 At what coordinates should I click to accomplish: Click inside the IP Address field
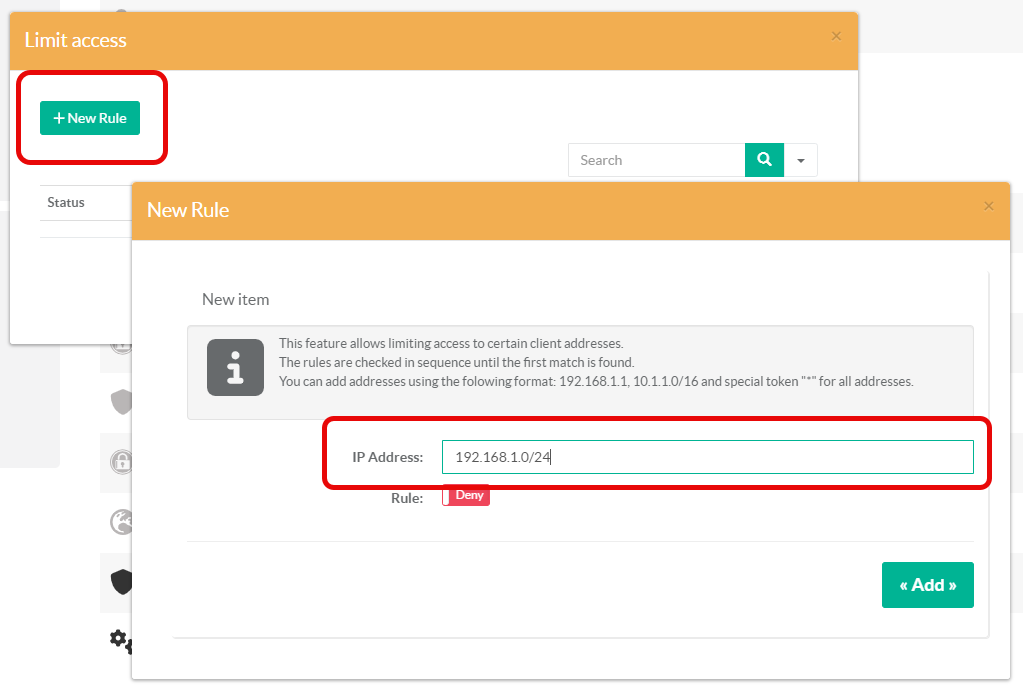click(x=707, y=457)
